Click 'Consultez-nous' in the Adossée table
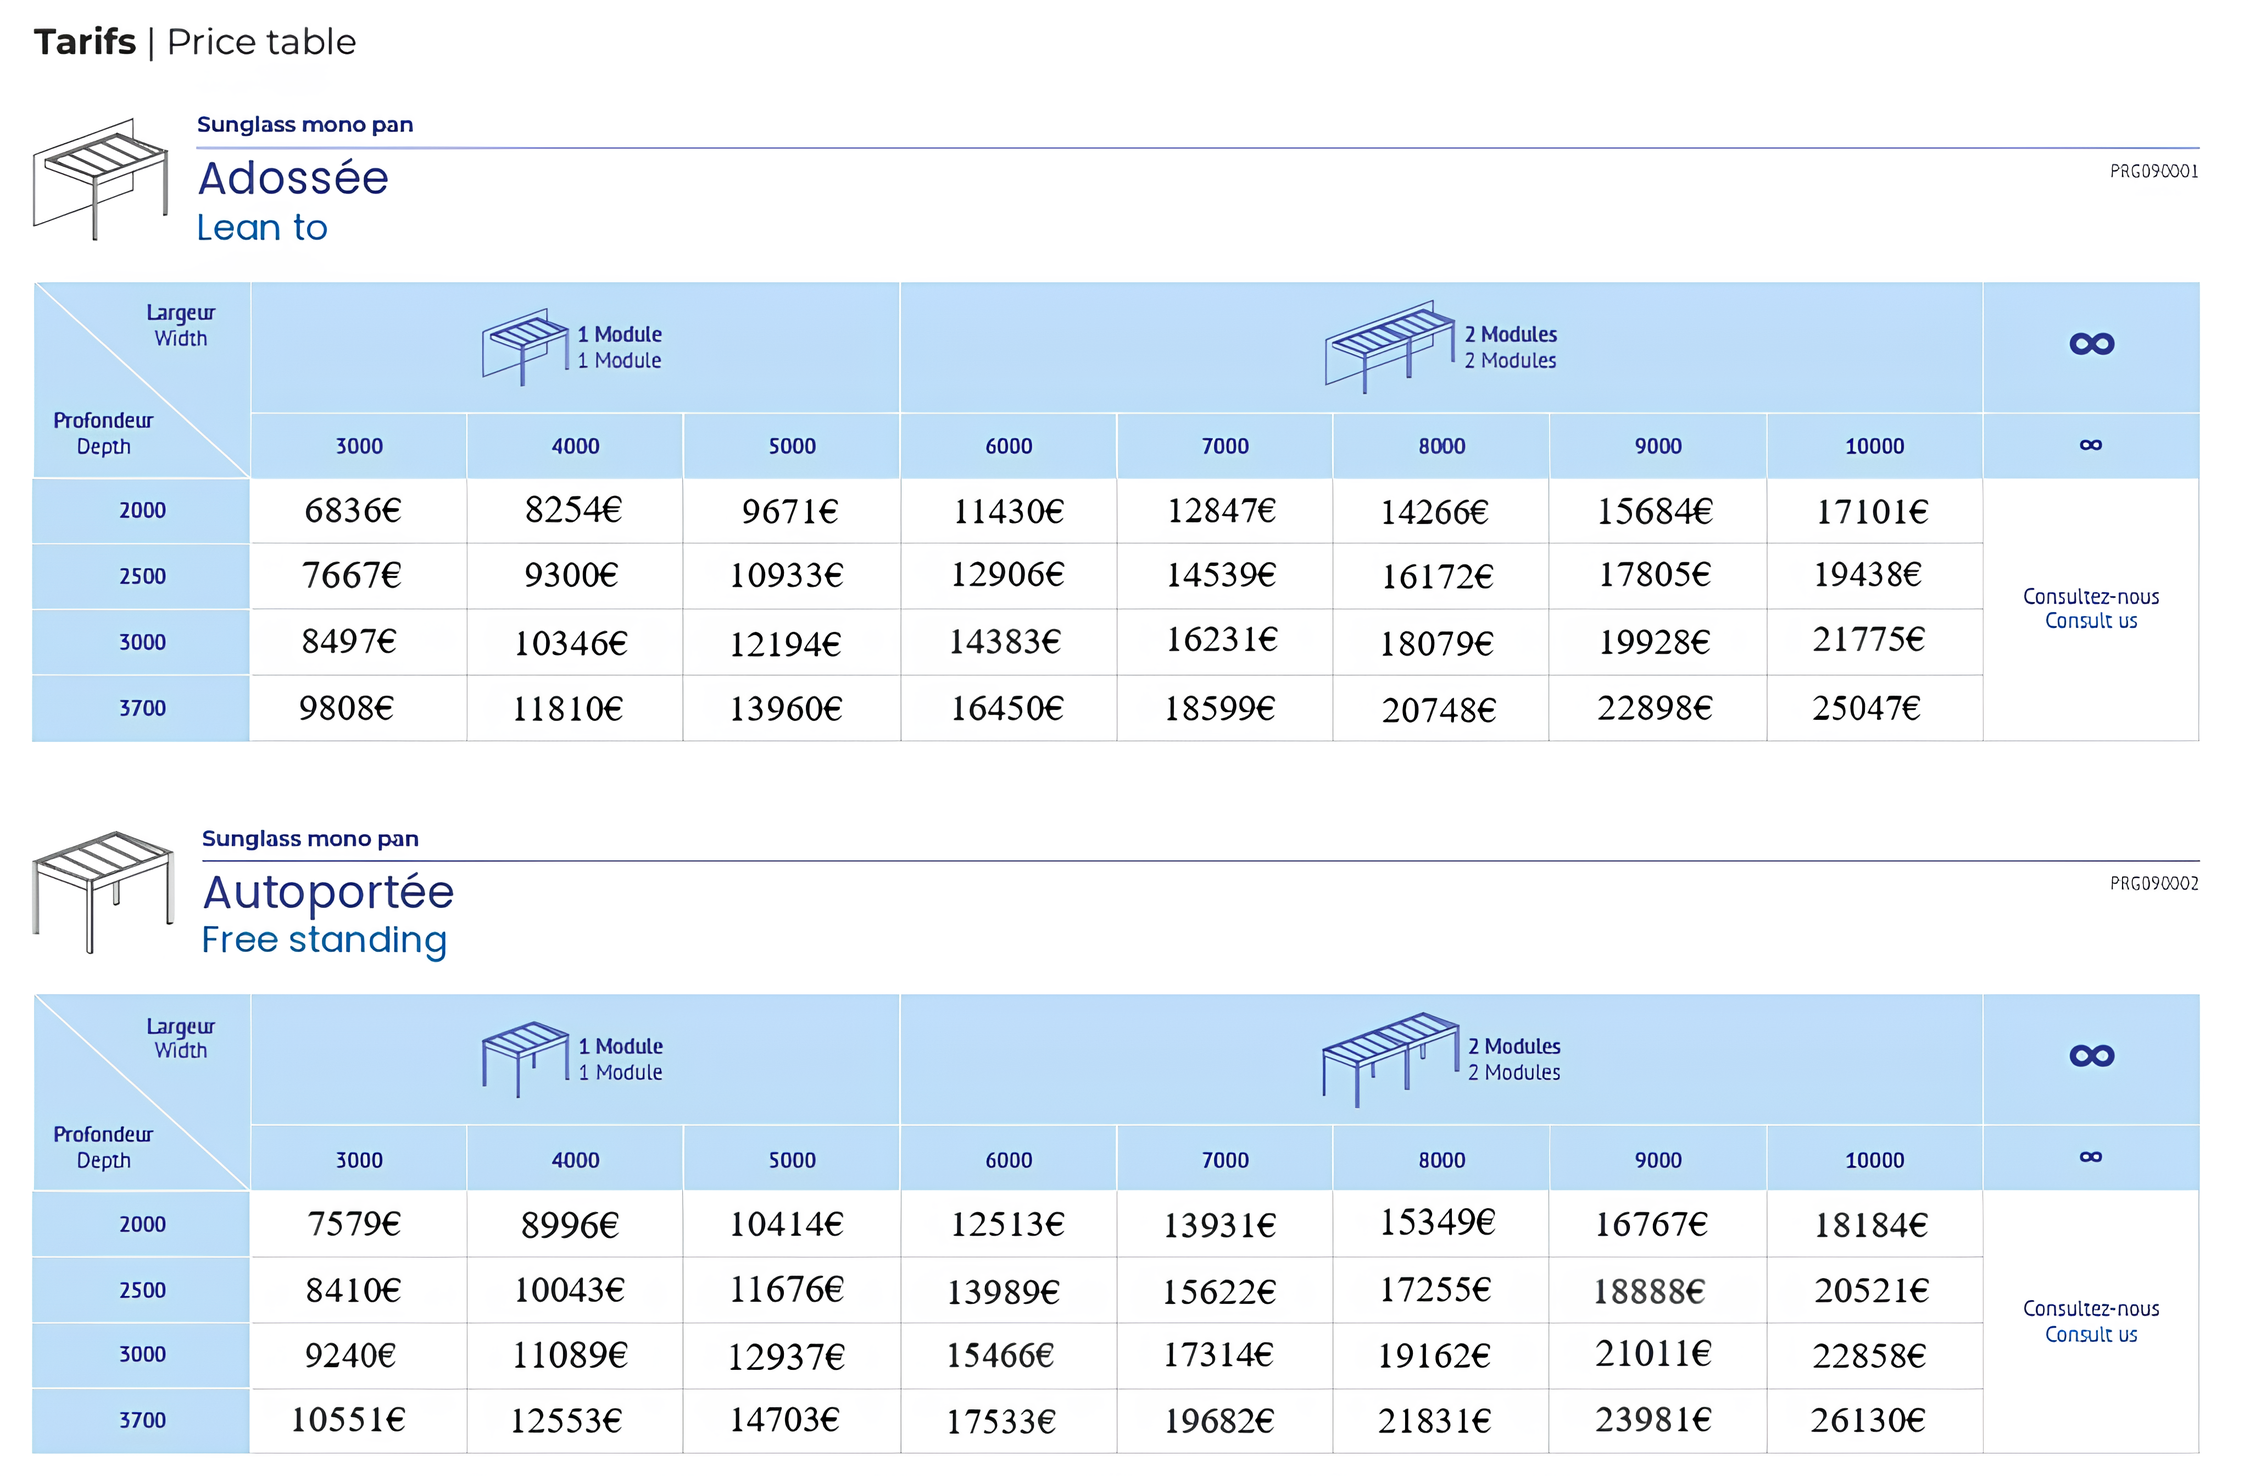Image resolution: width=2250 pixels, height=1476 pixels. point(2091,597)
